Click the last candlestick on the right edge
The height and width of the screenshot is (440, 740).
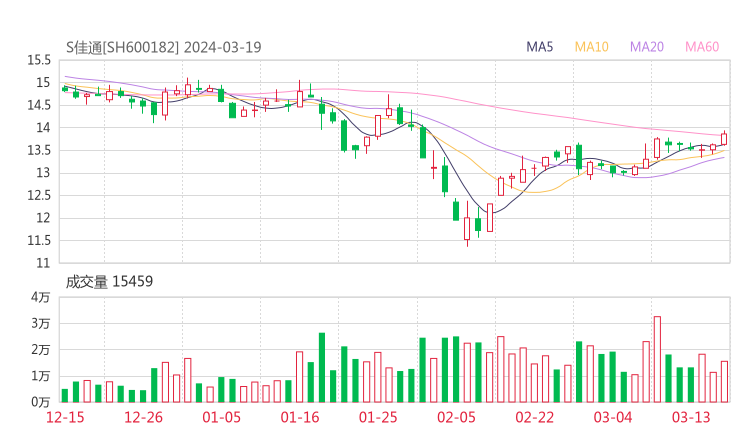pos(724,138)
